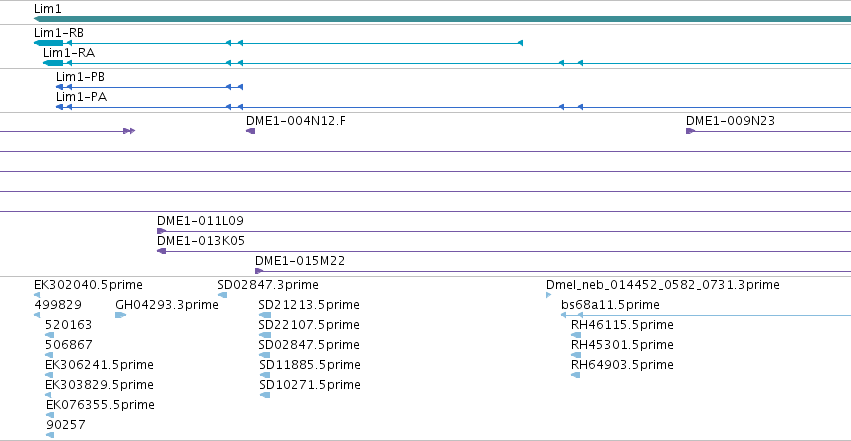
Task: Select the SD10271.5prime label
Action: pyautogui.click(x=310, y=385)
